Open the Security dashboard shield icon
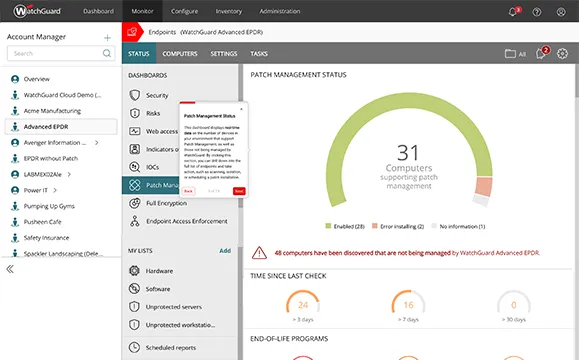This screenshot has width=579, height=360. [134, 95]
